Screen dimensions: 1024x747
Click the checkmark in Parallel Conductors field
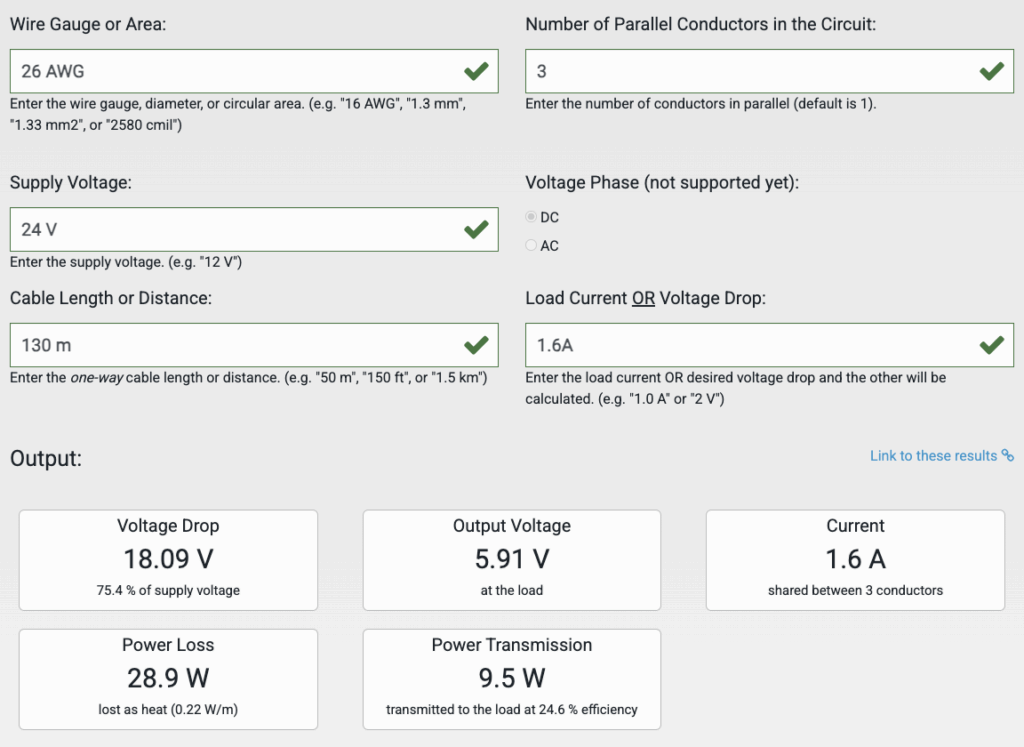tap(991, 71)
